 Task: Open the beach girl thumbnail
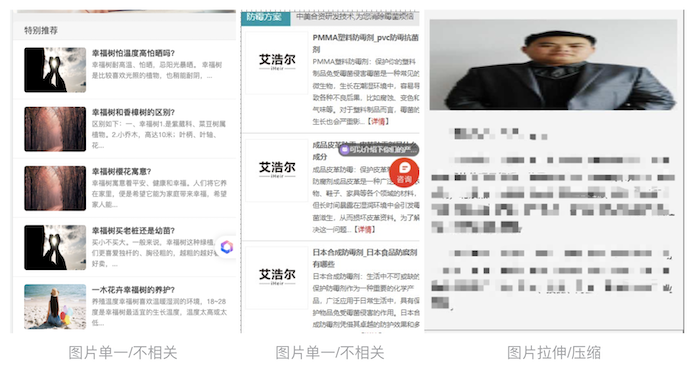(55, 307)
